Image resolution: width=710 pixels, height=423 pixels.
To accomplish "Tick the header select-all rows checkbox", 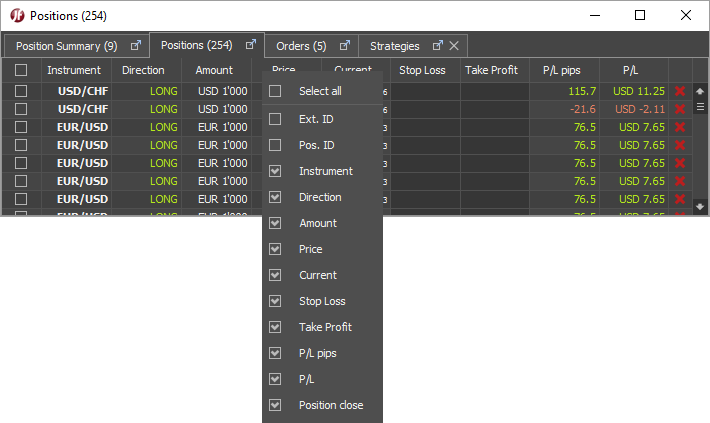I will point(21,70).
